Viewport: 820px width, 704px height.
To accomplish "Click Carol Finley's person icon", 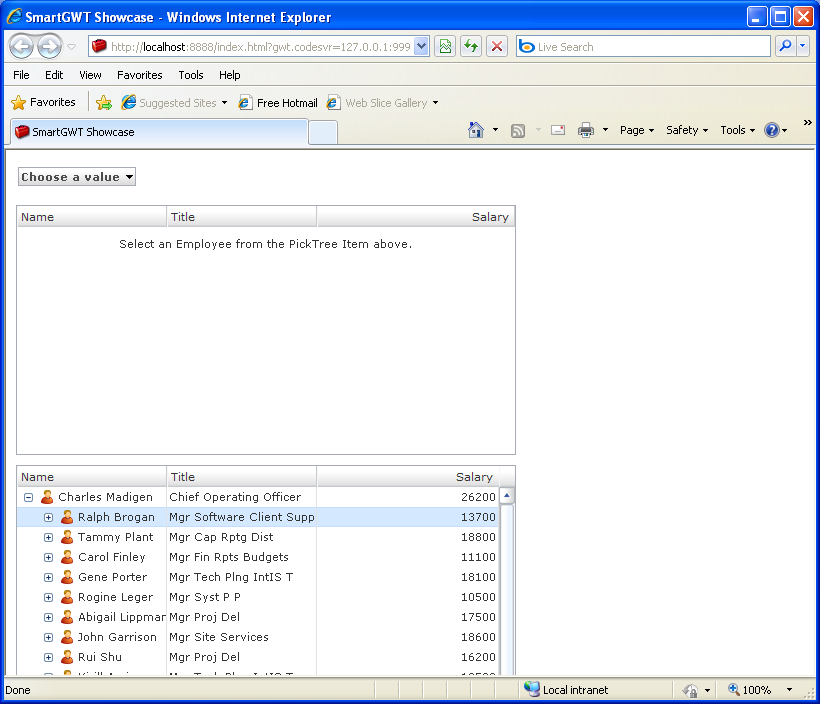I will (67, 557).
